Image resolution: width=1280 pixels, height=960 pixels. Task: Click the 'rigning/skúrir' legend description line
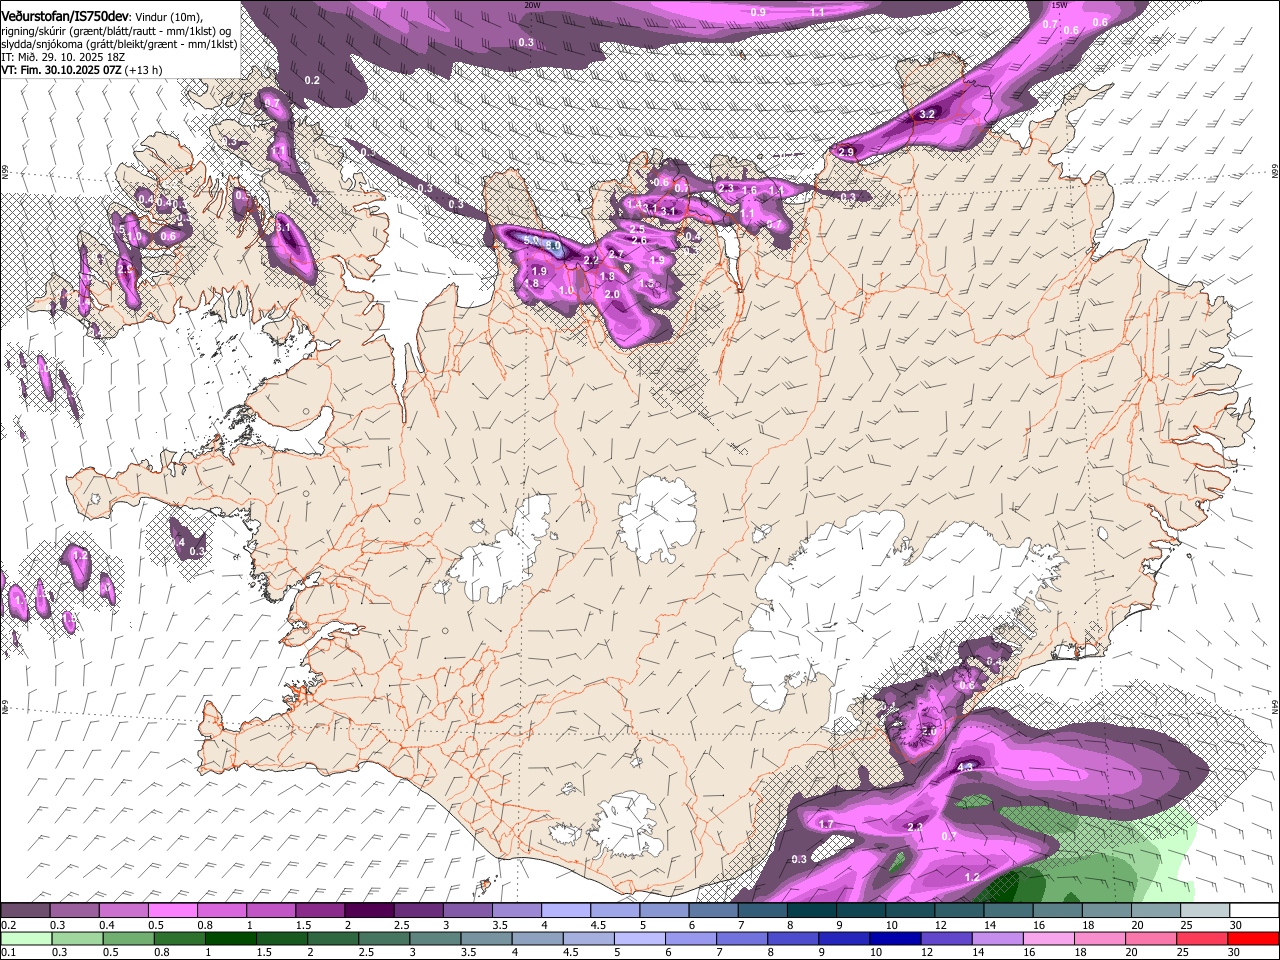click(x=118, y=31)
